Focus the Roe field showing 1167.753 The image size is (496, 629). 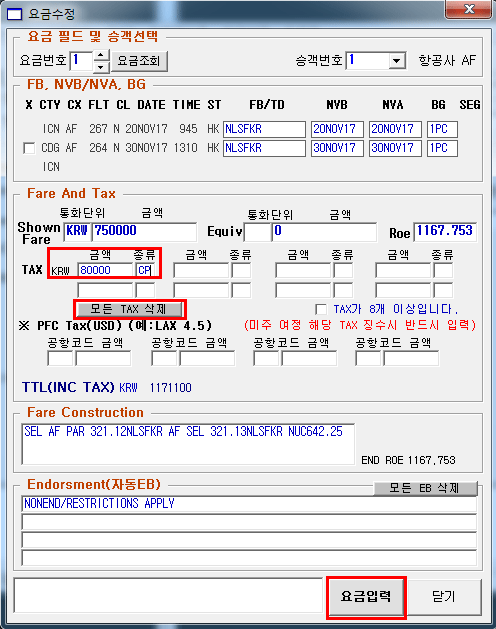pos(445,231)
